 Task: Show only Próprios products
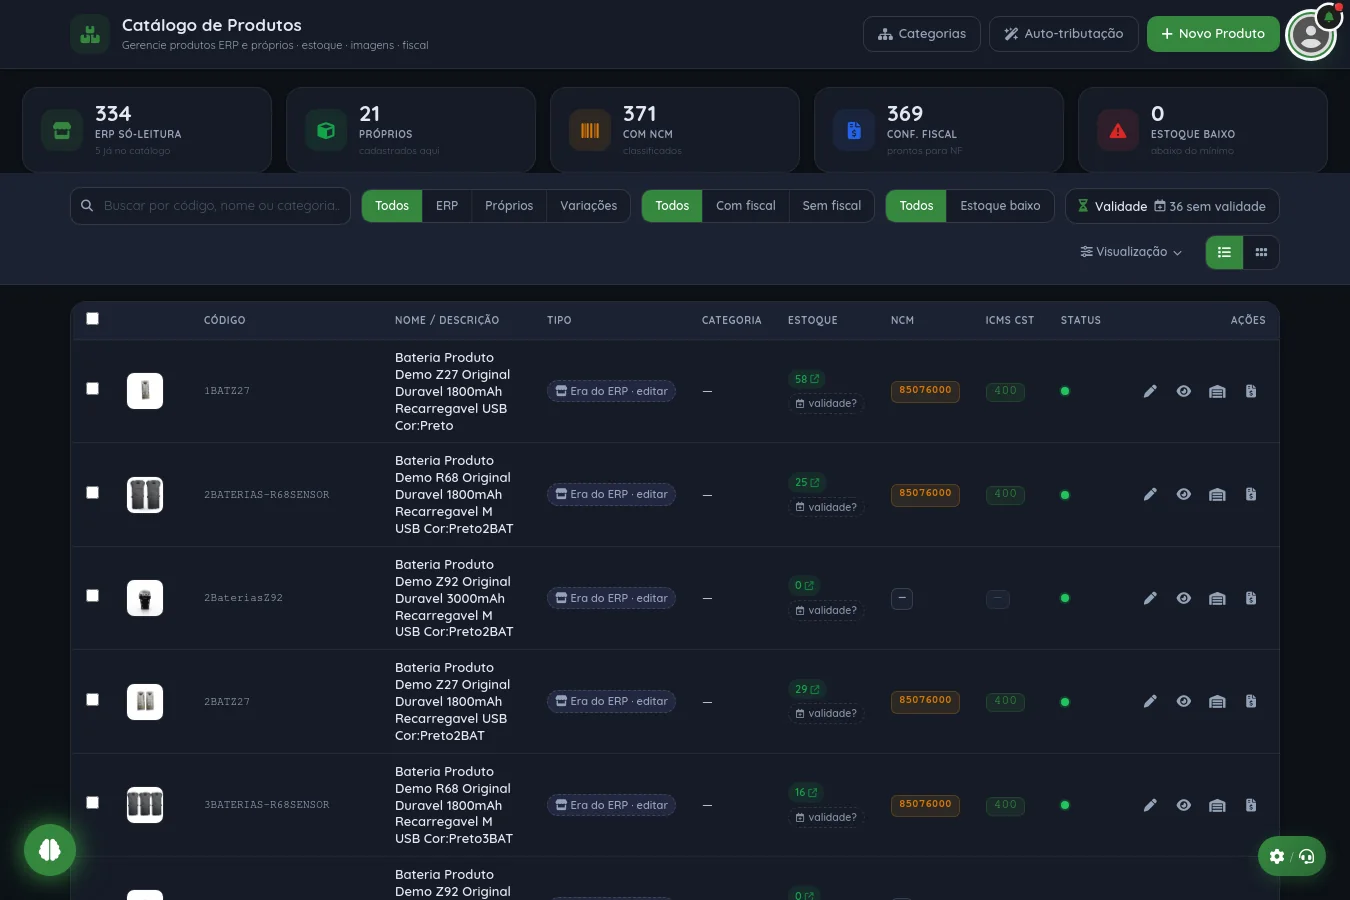pos(509,206)
